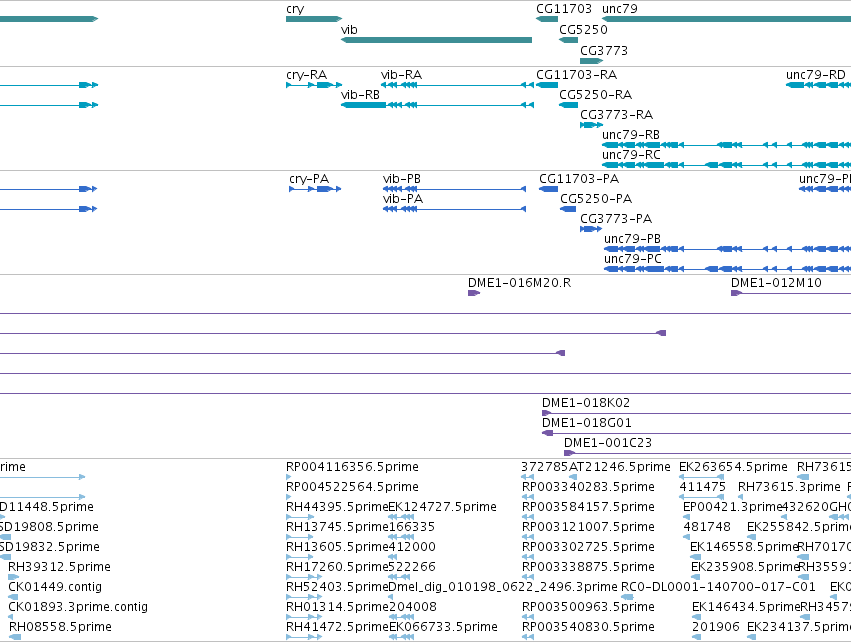Select the RH01314.5prime EST label

coord(337,608)
